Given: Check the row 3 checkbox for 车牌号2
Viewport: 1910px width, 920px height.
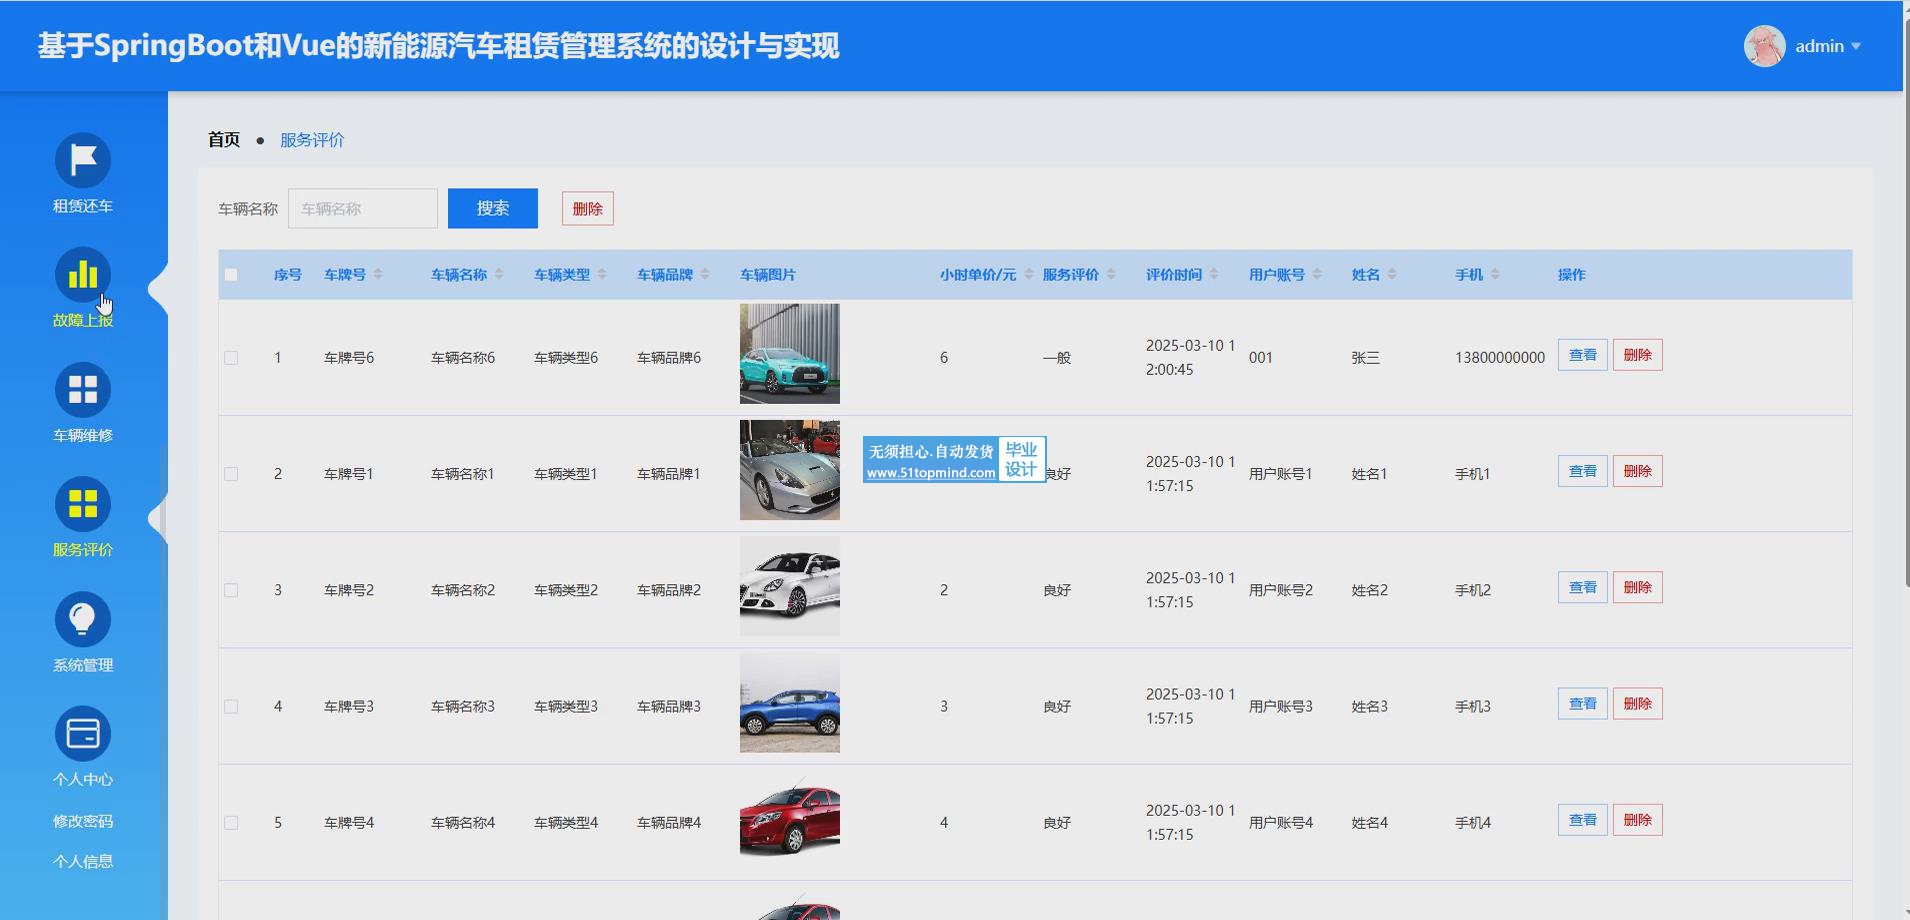Looking at the screenshot, I should [231, 591].
